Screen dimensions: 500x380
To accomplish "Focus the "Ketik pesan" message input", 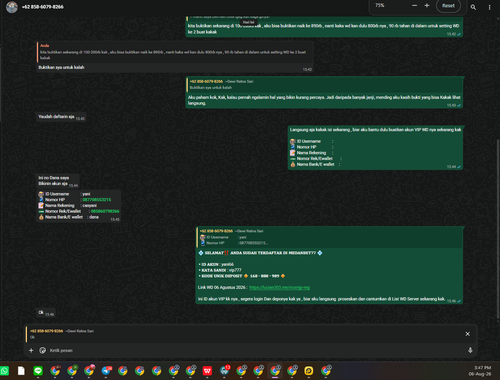I will point(257,350).
